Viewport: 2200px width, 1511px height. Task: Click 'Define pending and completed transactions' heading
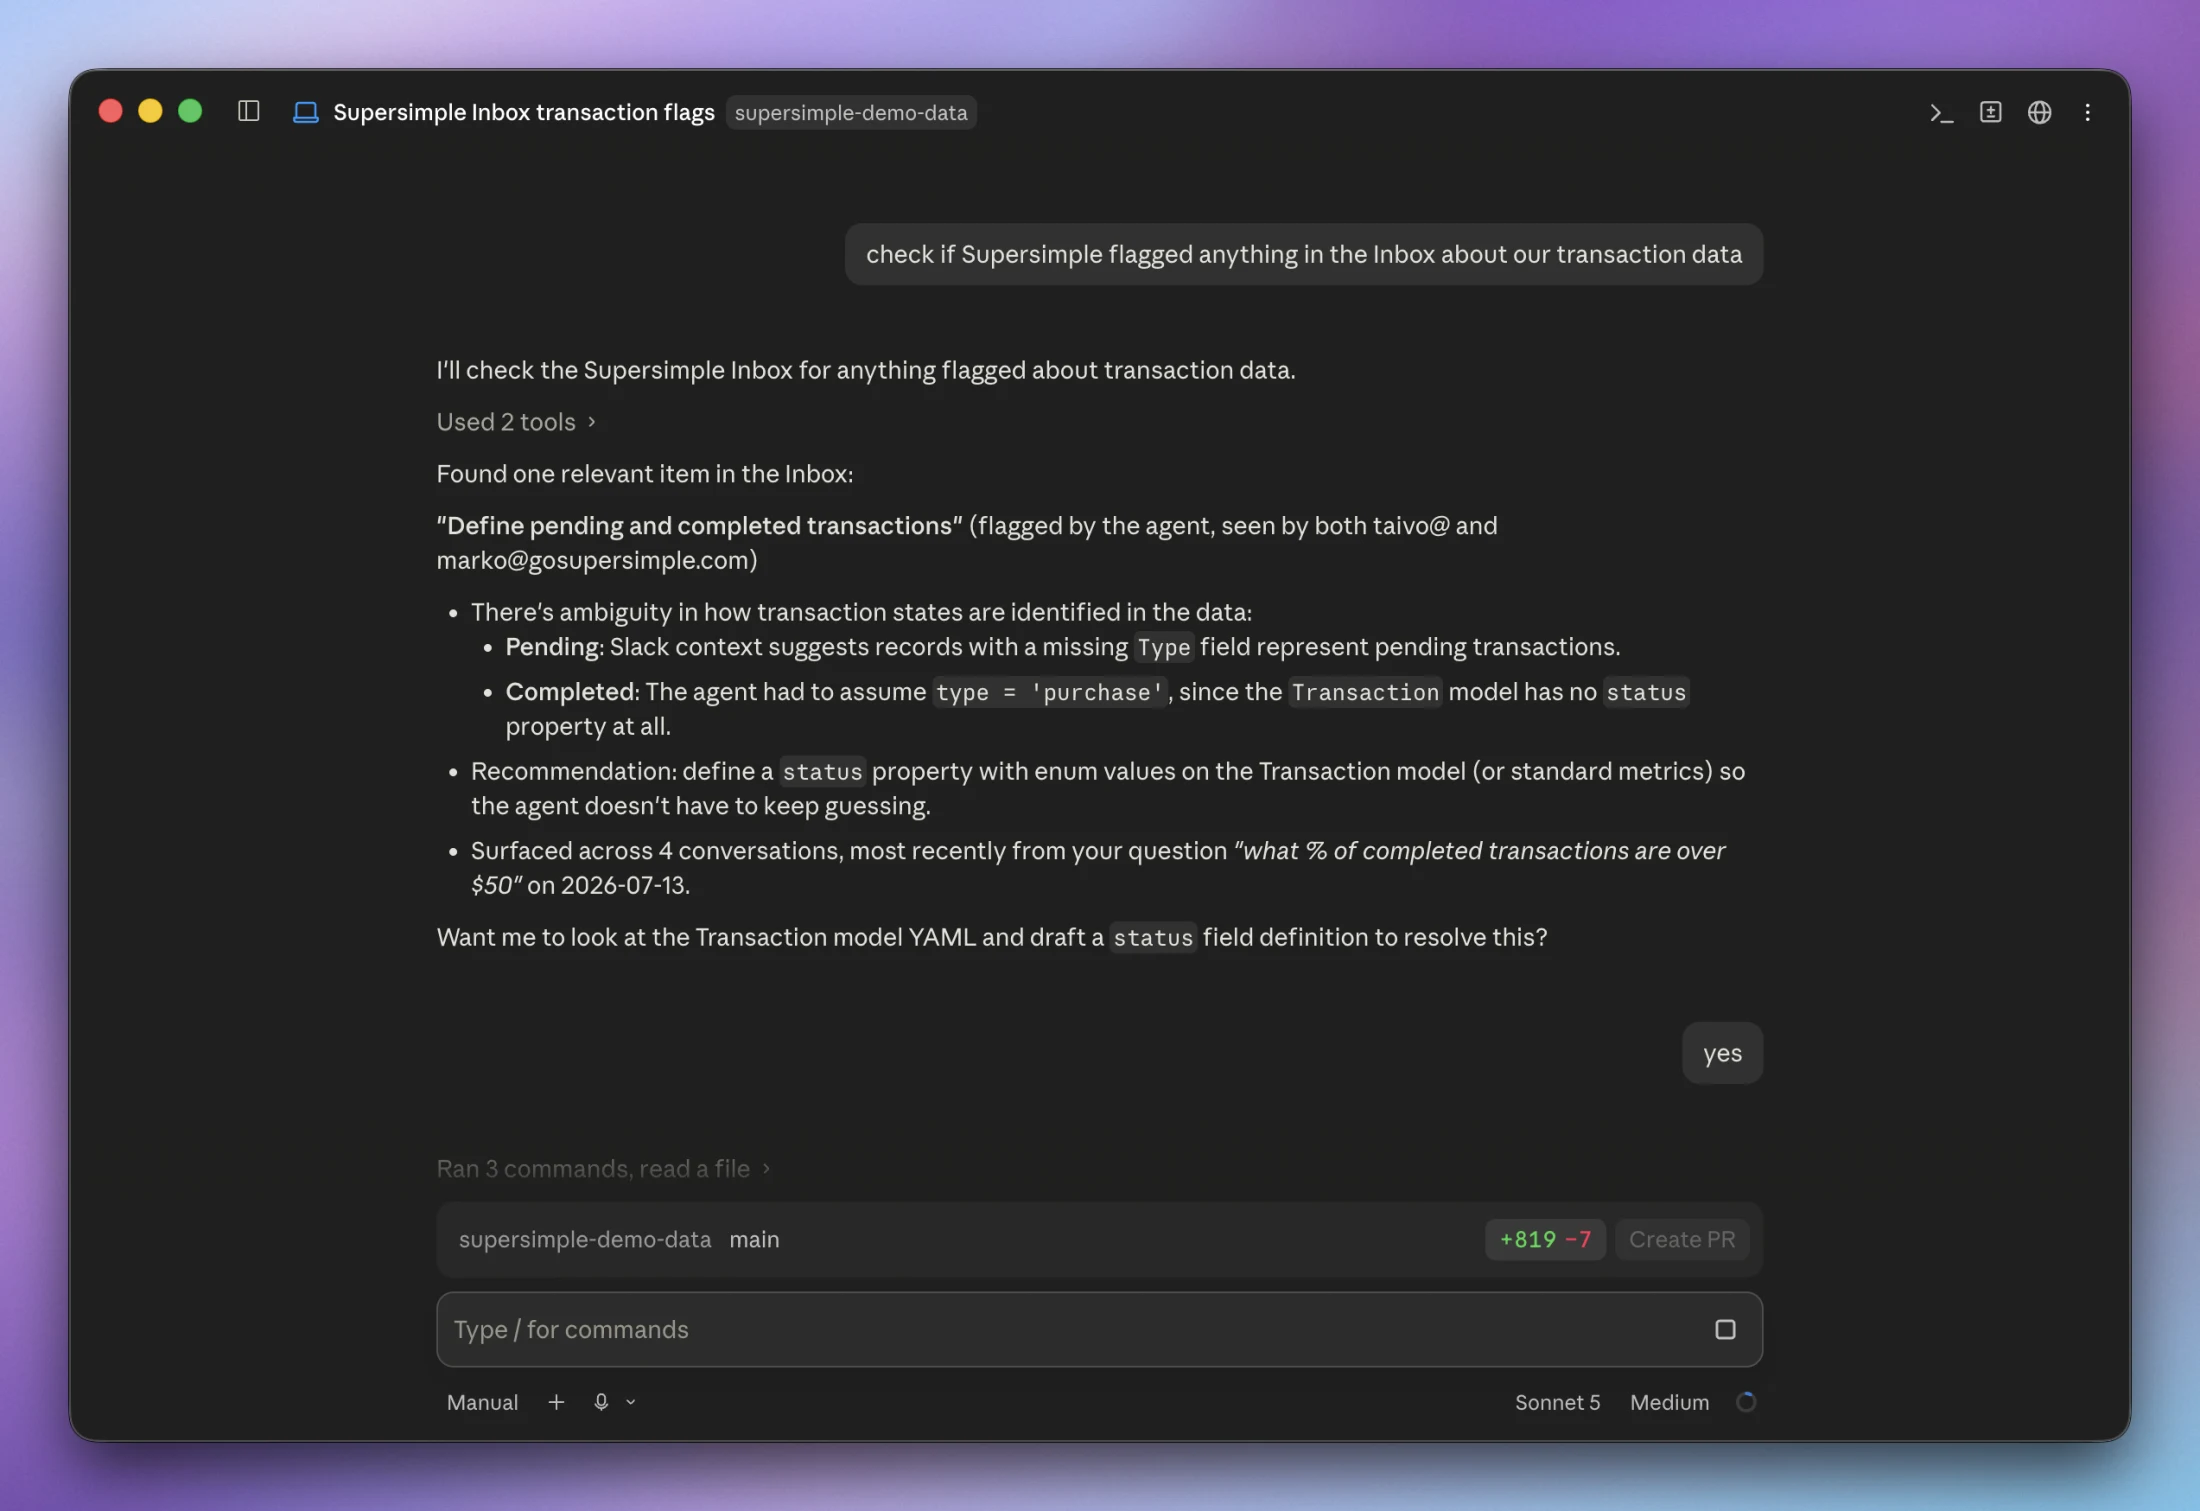(699, 526)
